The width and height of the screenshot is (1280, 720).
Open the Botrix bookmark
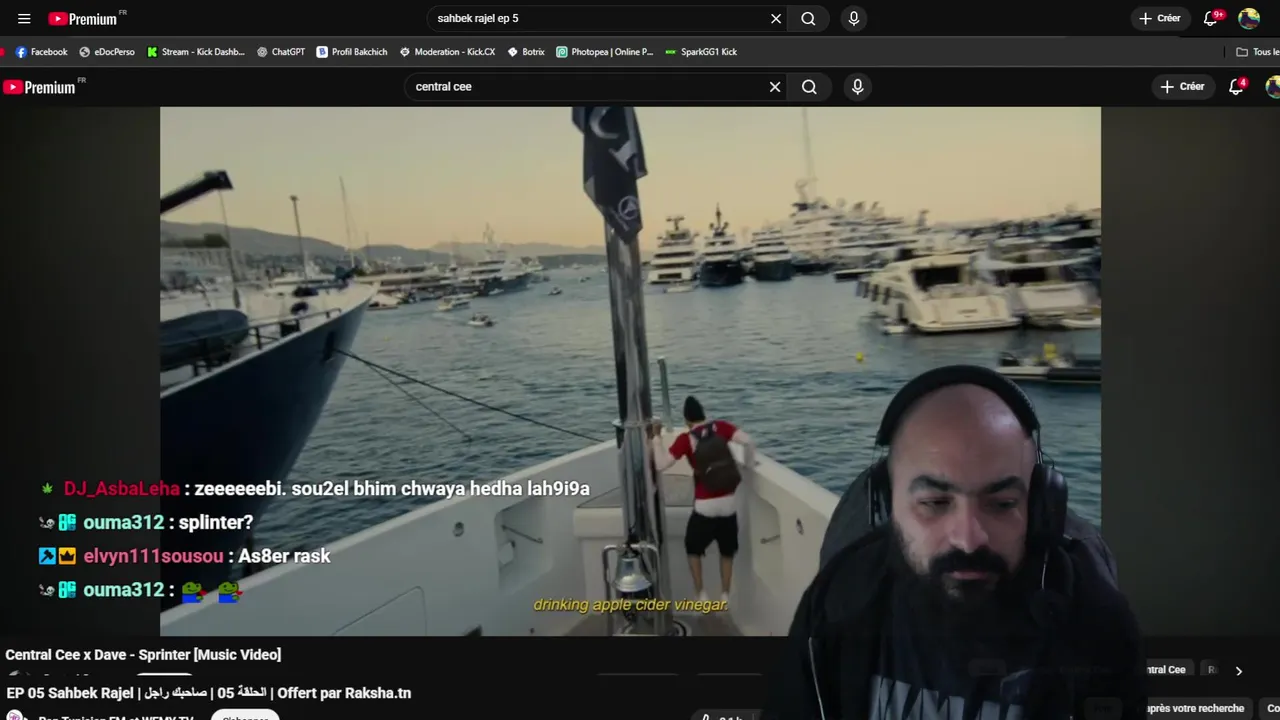coord(526,52)
